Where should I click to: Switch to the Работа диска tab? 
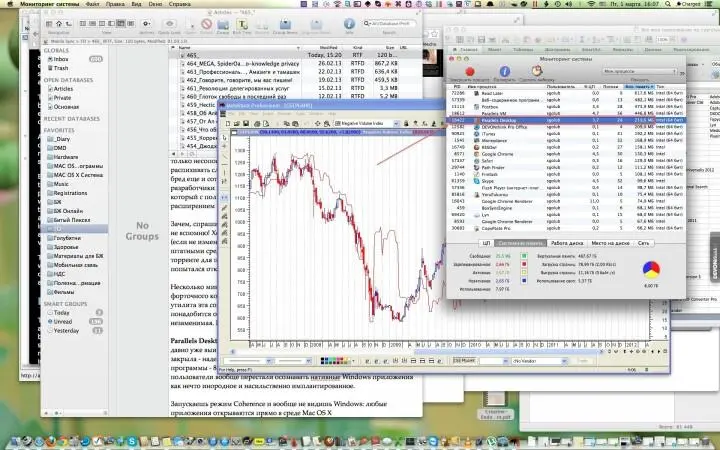[567, 243]
